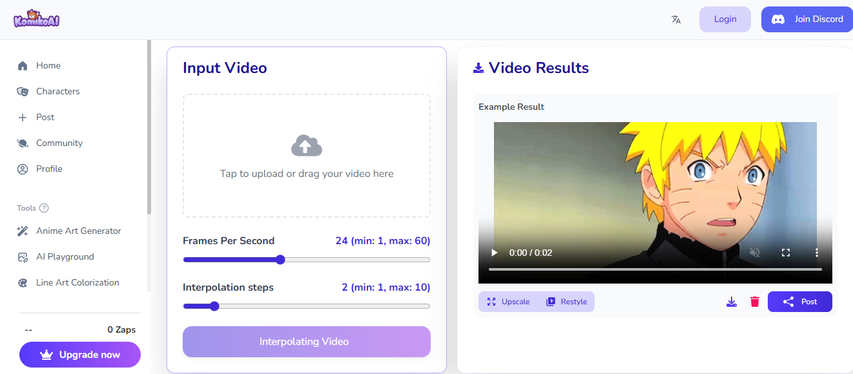853x374 pixels.
Task: Click the '24 (min: 1, max: 60)' value
Action: tap(383, 241)
